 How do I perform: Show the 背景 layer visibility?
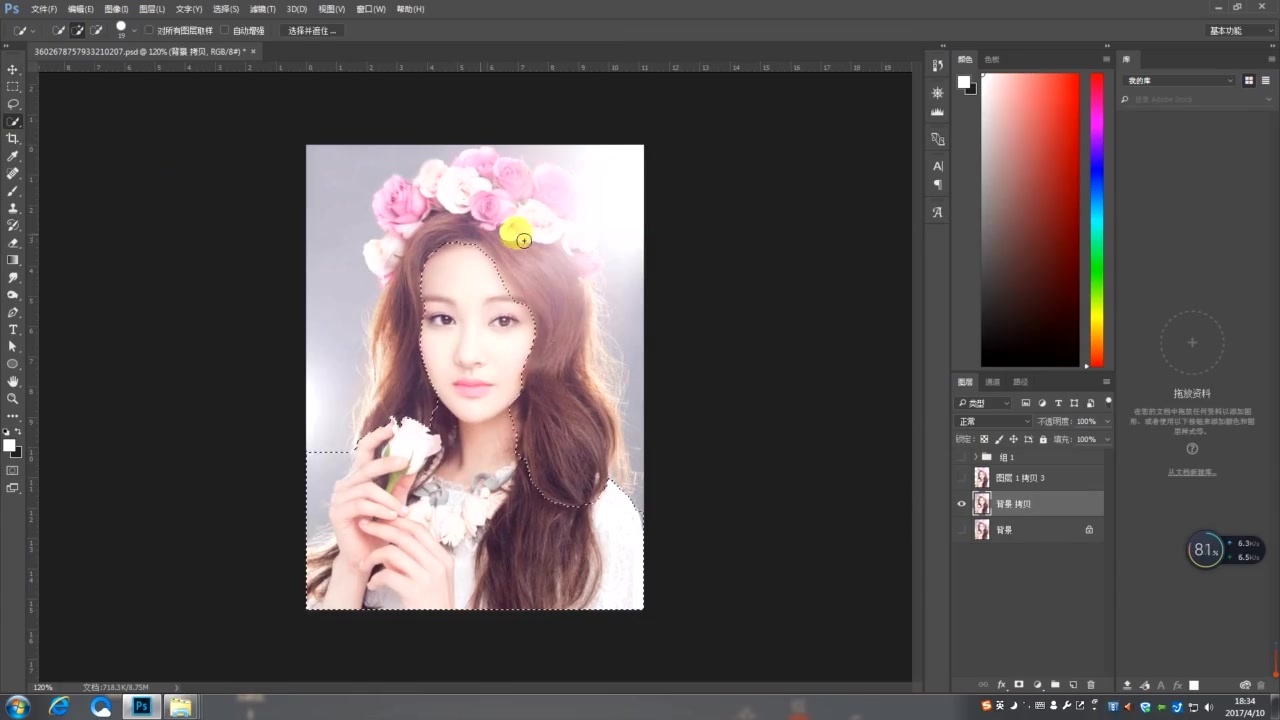point(962,530)
